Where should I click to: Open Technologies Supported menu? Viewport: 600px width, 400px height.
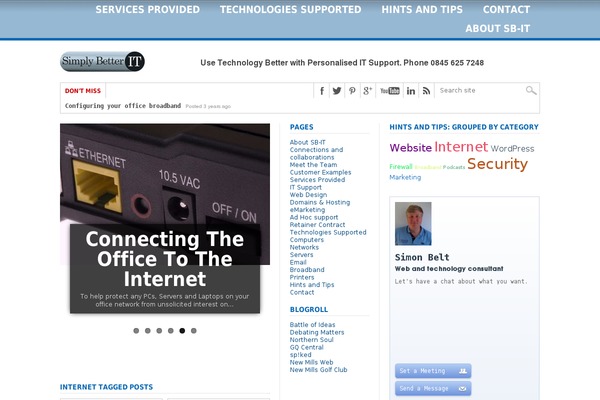coord(290,10)
